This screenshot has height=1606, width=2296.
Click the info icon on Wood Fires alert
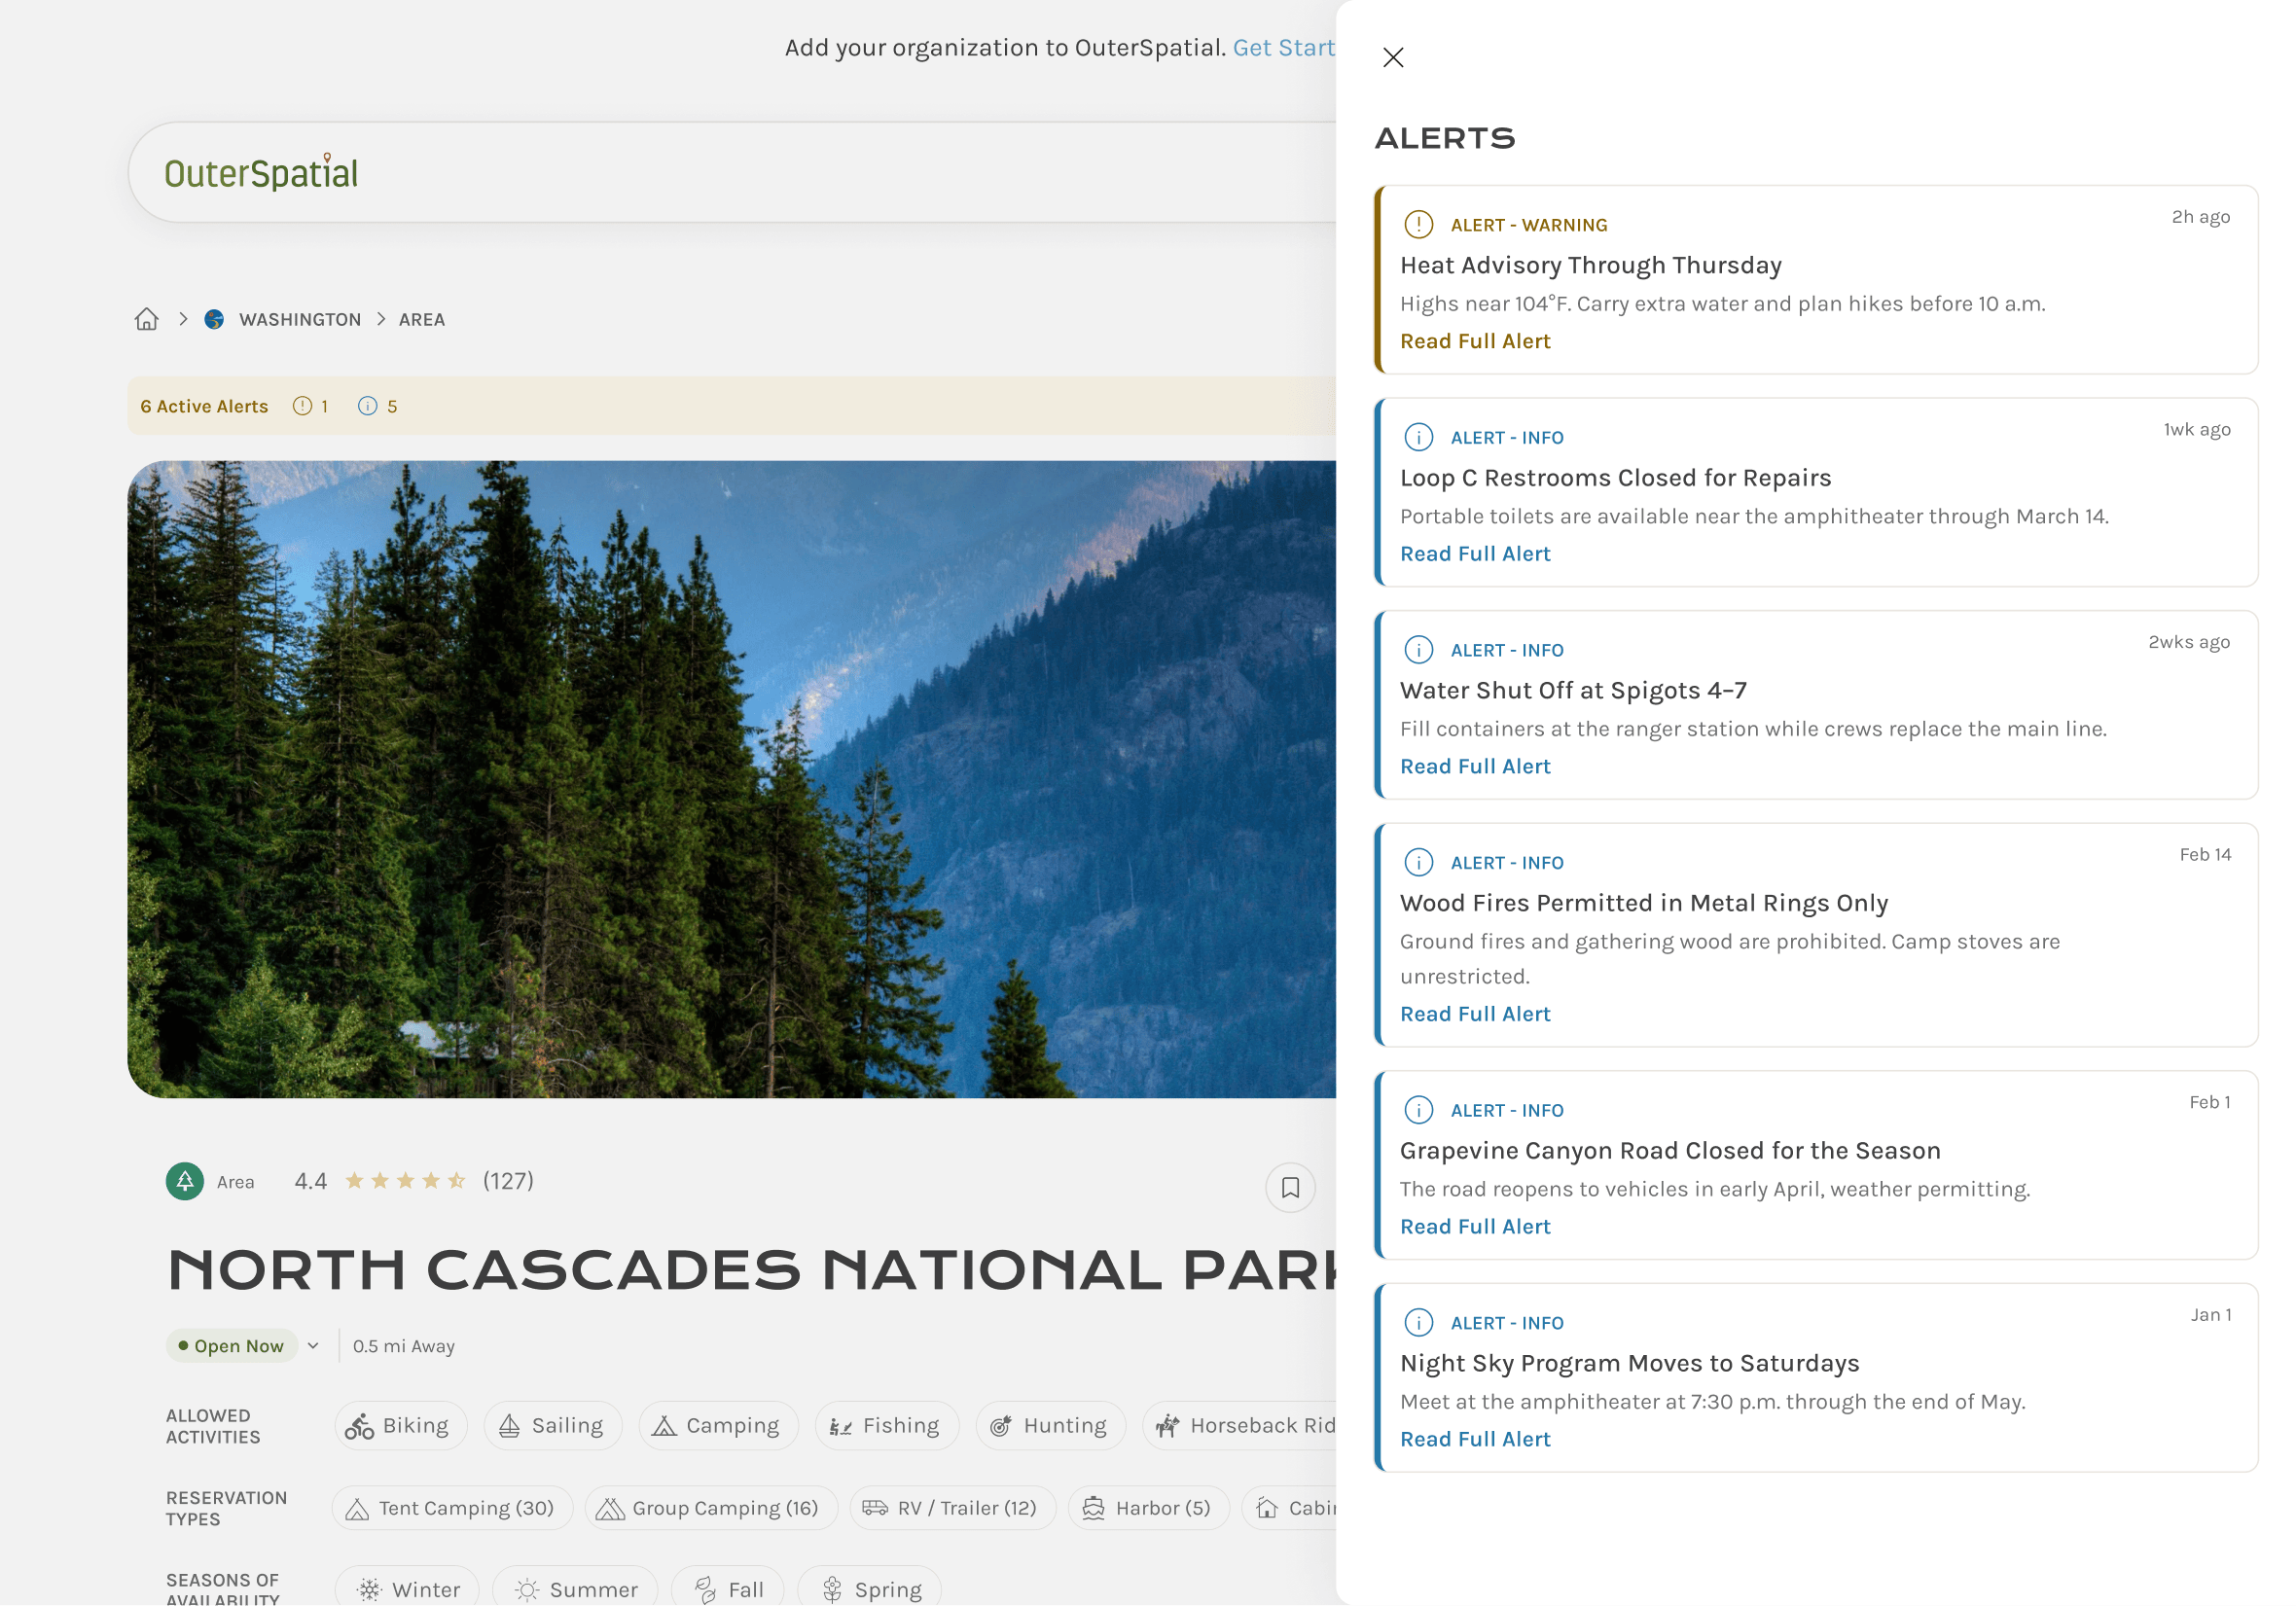[x=1418, y=862]
